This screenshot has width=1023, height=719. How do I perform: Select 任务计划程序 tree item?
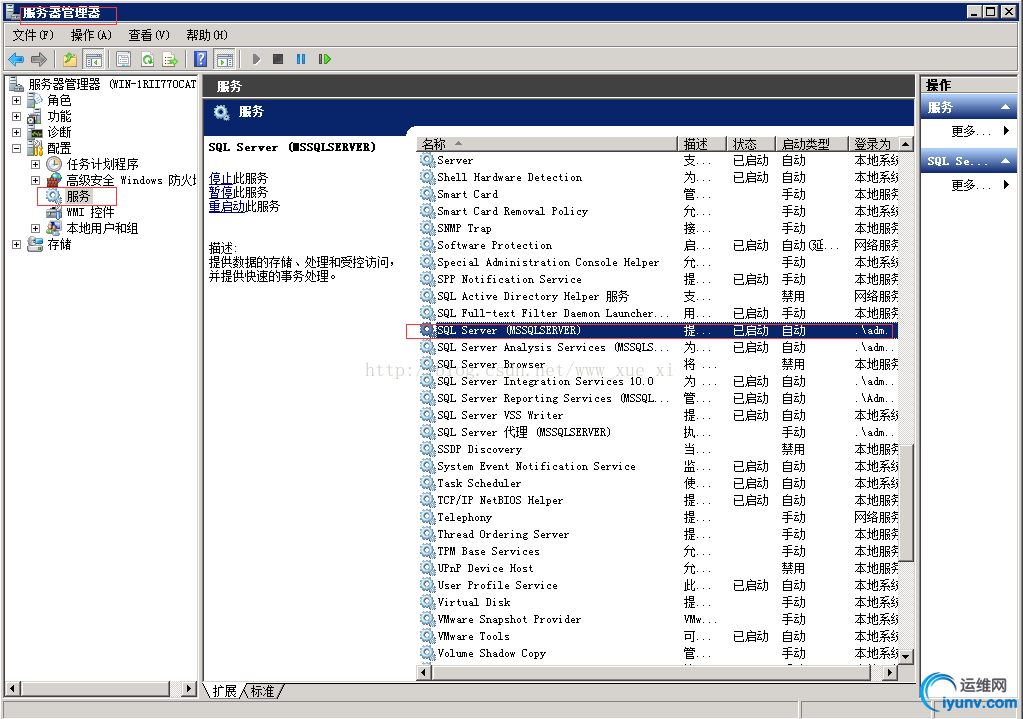tap(102, 164)
